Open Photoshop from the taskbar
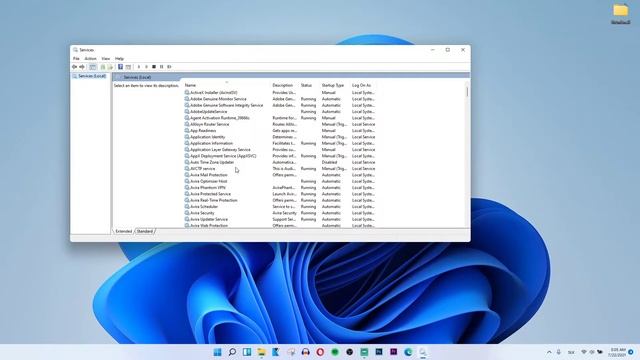 point(379,352)
